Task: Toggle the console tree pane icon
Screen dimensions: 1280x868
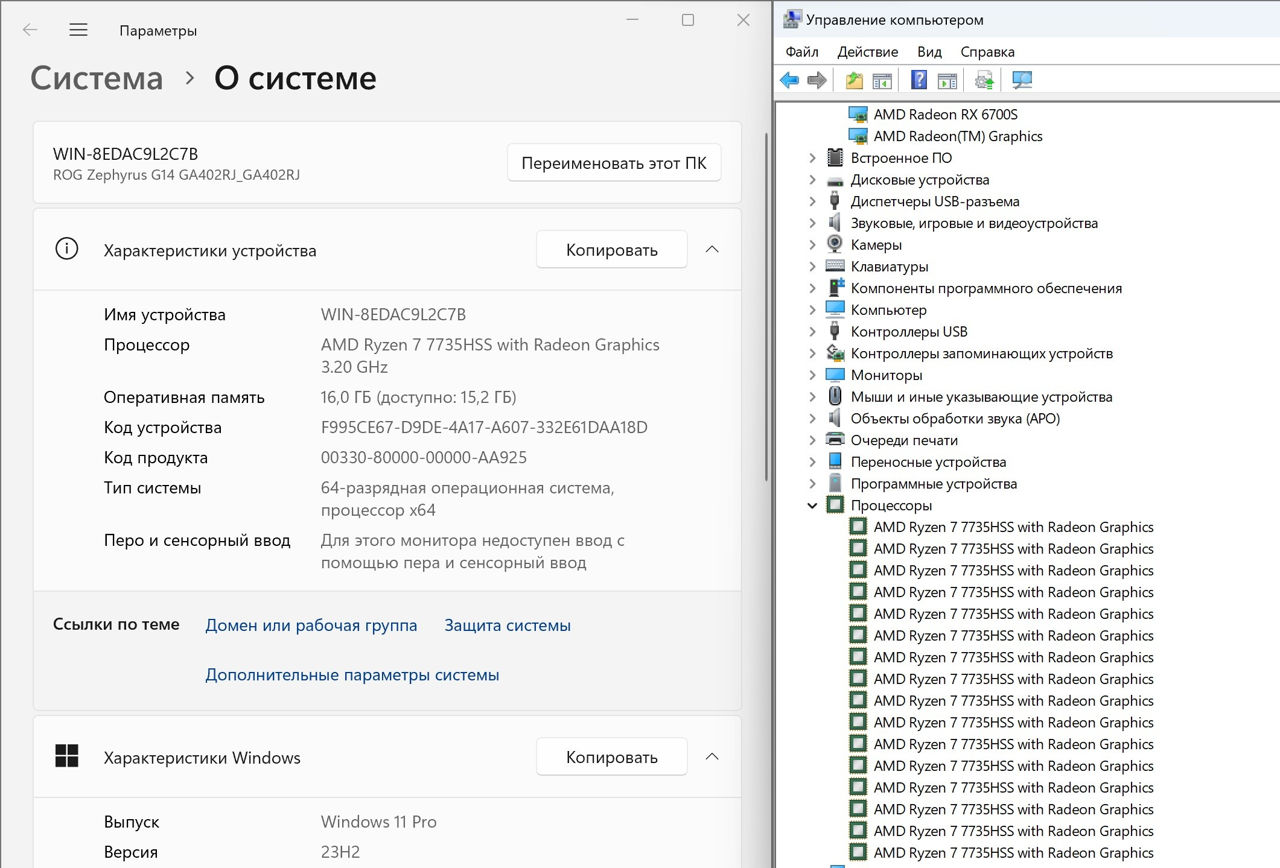Action: 882,80
